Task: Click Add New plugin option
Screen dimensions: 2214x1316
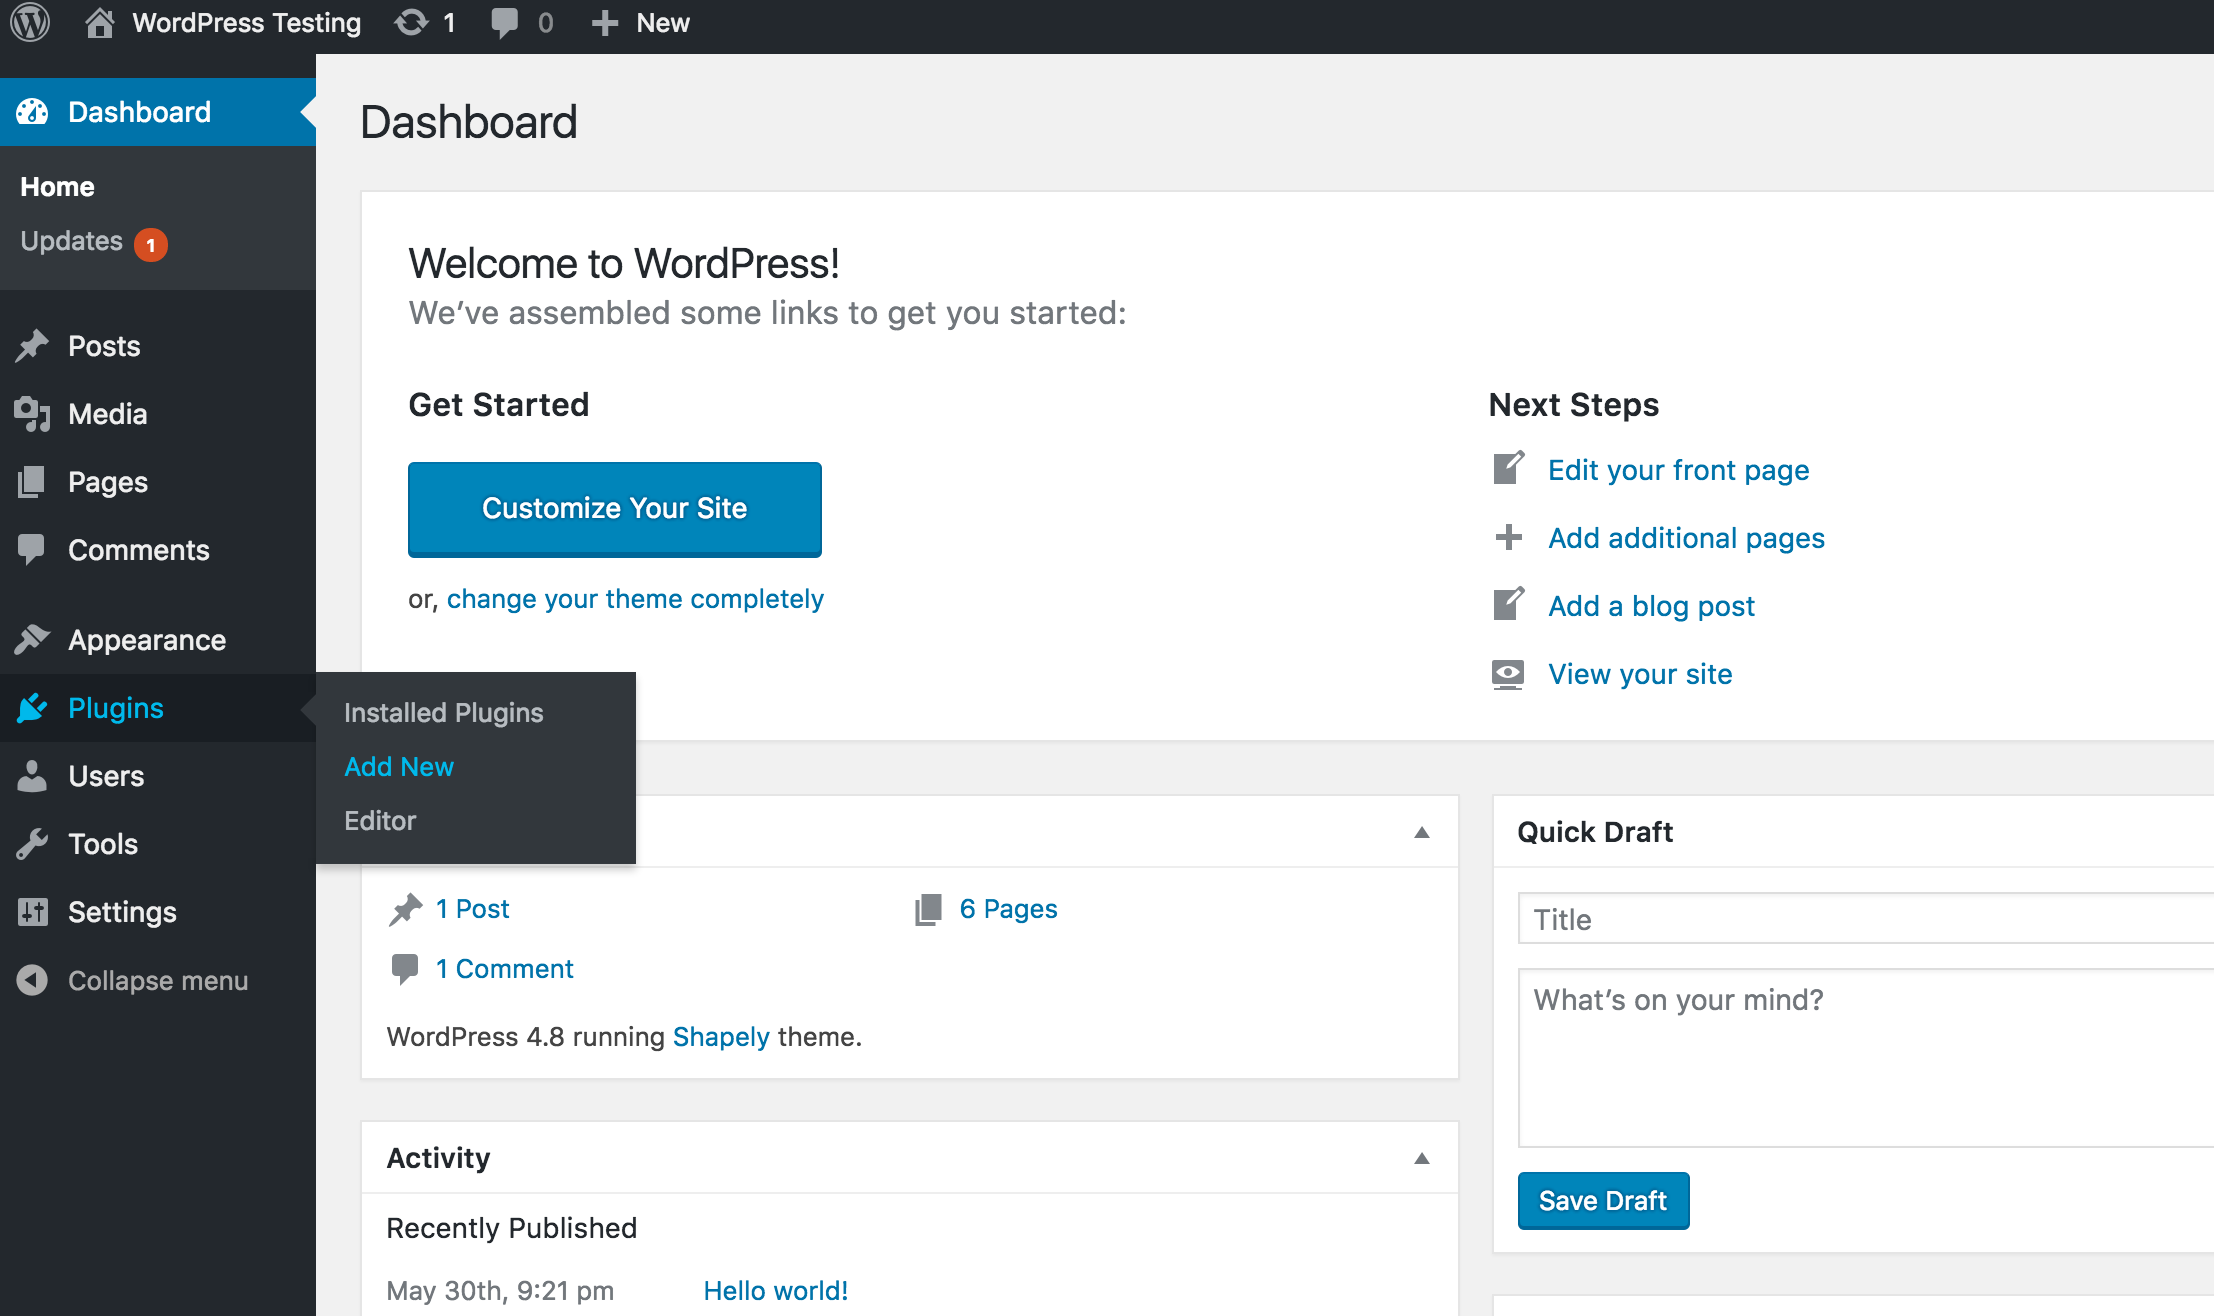Action: [x=398, y=766]
